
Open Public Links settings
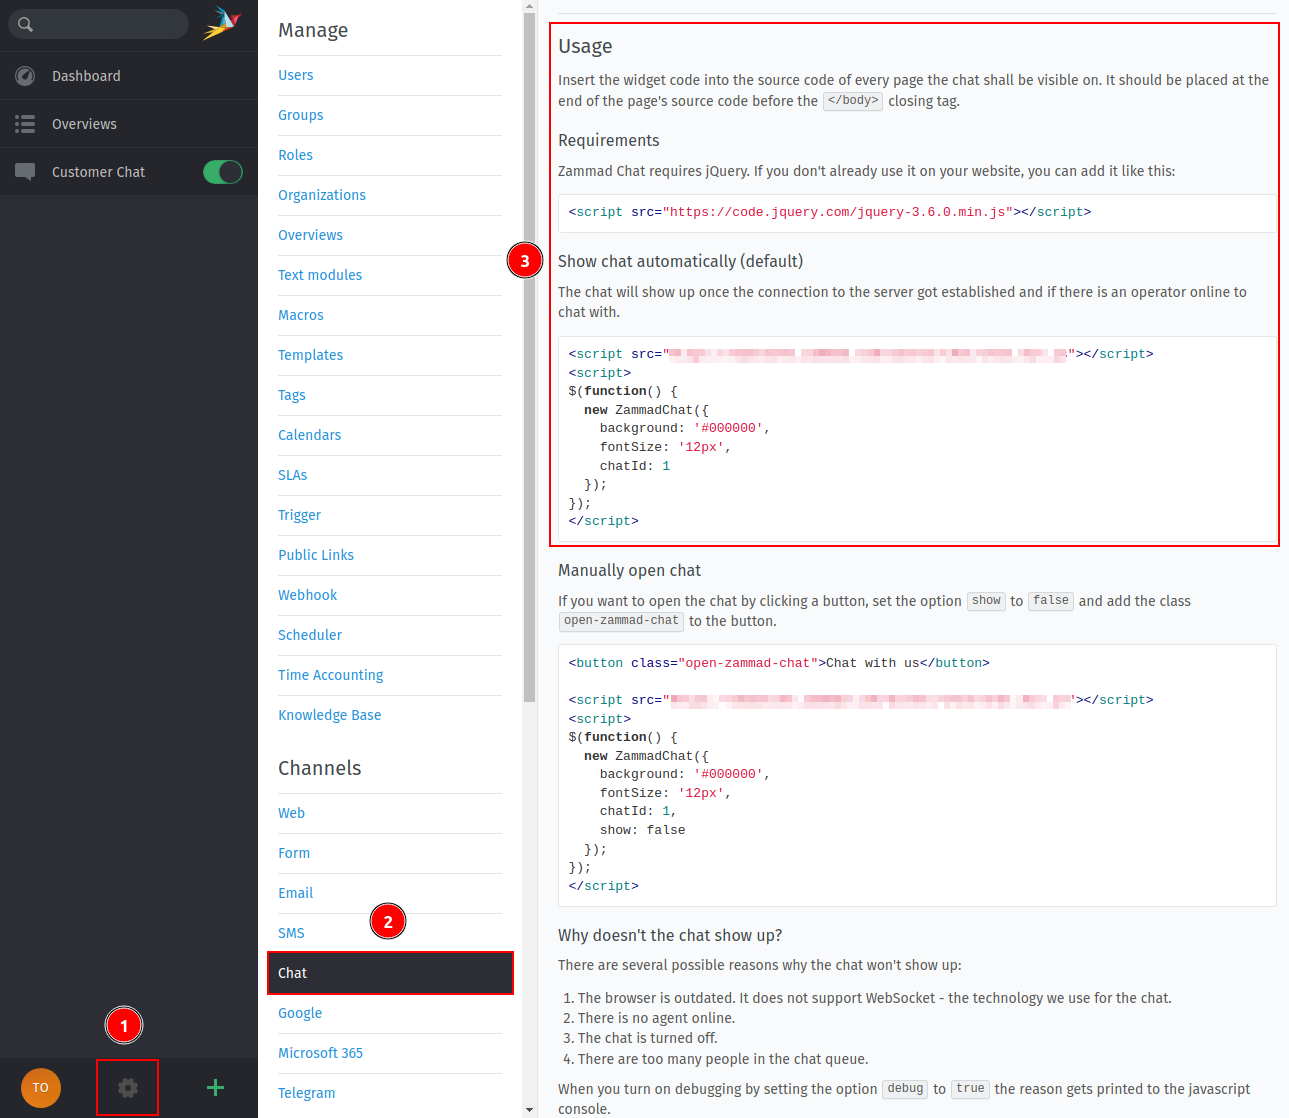316,555
